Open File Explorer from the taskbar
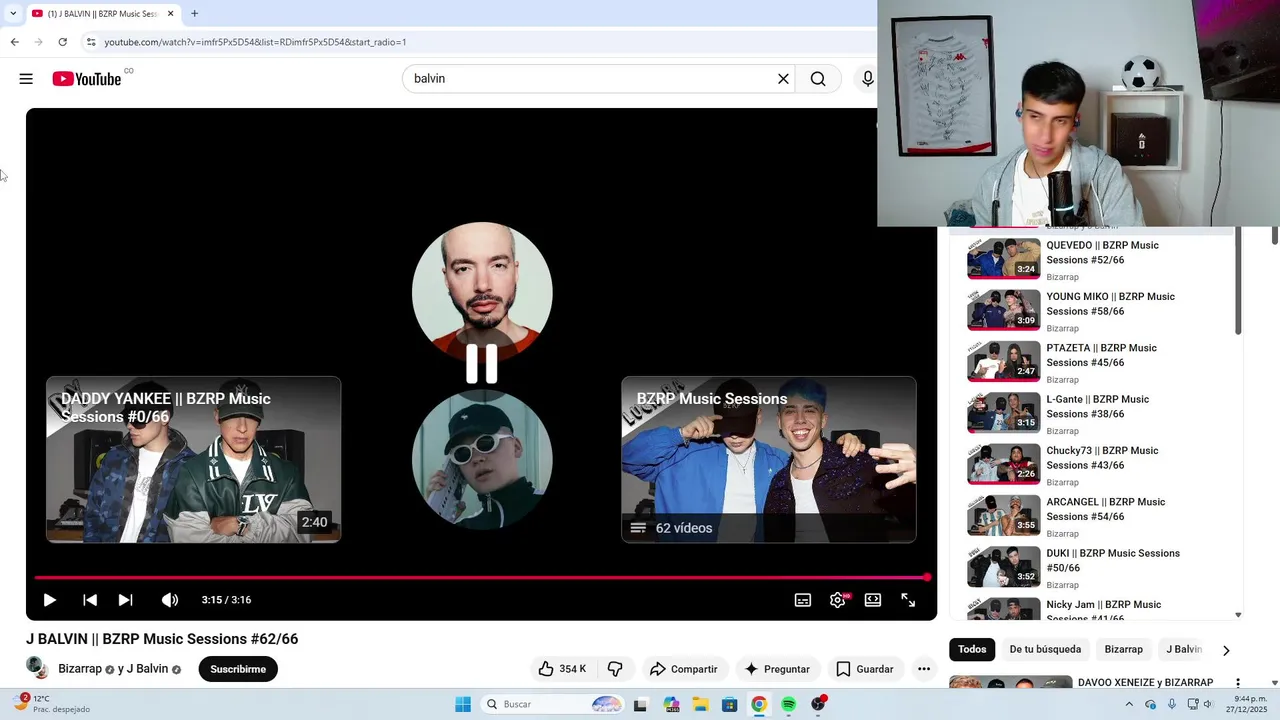 (700, 704)
